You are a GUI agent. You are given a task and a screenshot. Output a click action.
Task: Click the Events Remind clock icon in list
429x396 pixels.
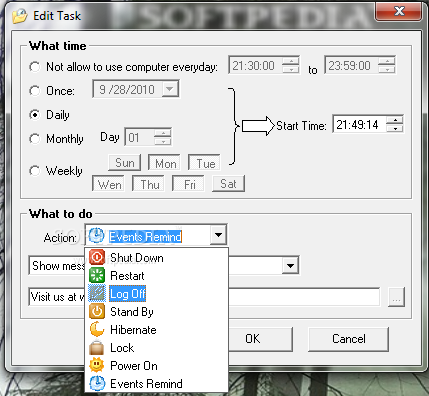click(x=97, y=384)
